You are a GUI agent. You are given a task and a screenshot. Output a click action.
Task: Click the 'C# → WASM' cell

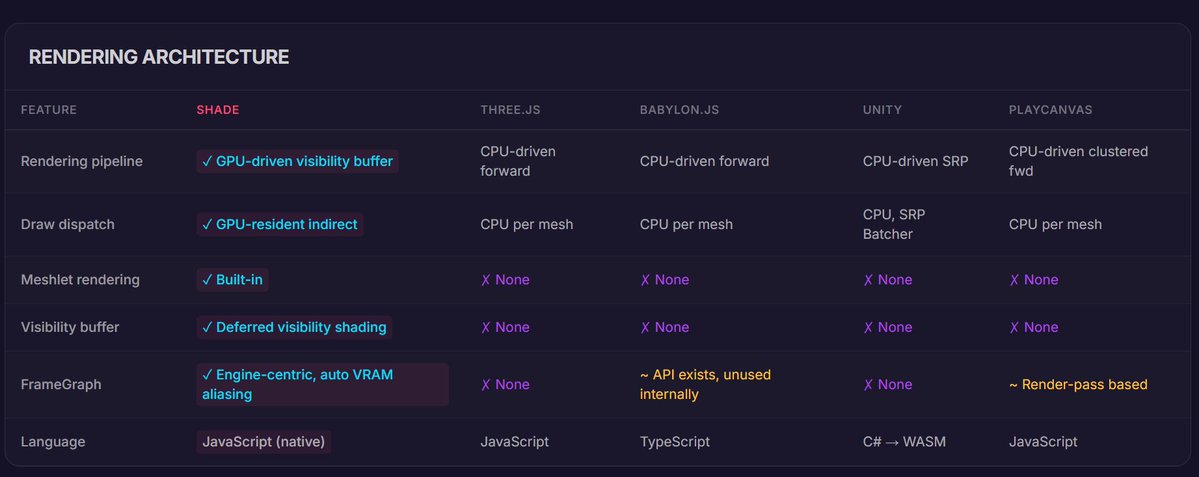[x=904, y=442]
